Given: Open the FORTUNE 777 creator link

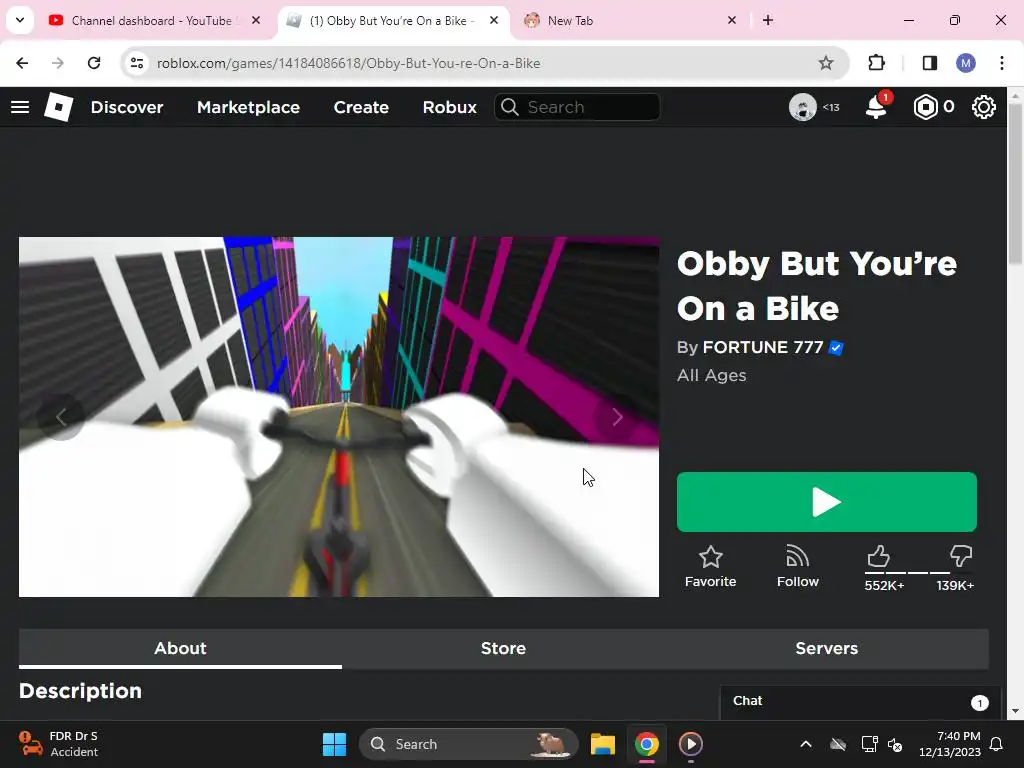Looking at the screenshot, I should point(763,347).
